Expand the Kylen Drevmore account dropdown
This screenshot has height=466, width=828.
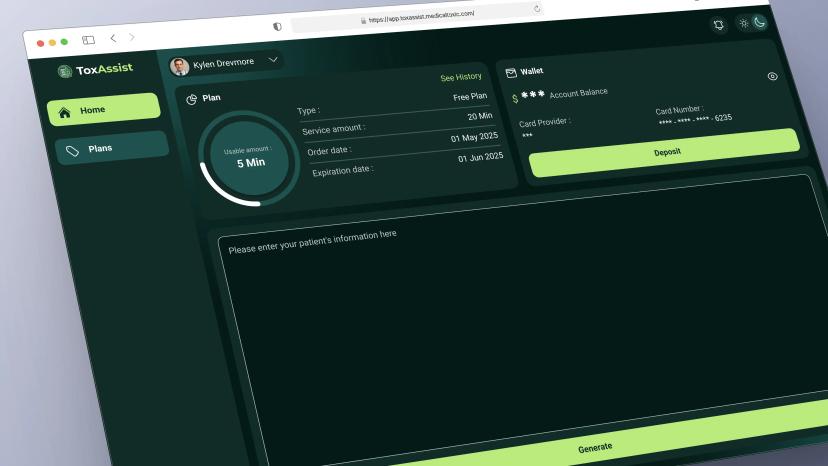pyautogui.click(x=273, y=60)
